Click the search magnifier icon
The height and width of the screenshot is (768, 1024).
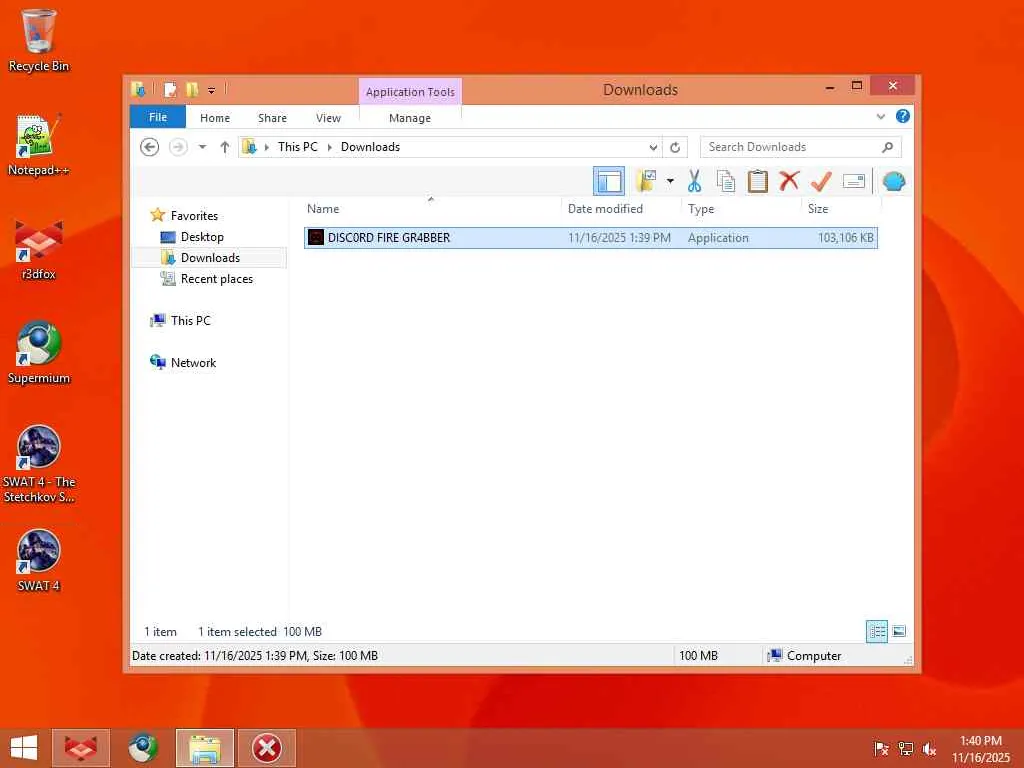[888, 147]
